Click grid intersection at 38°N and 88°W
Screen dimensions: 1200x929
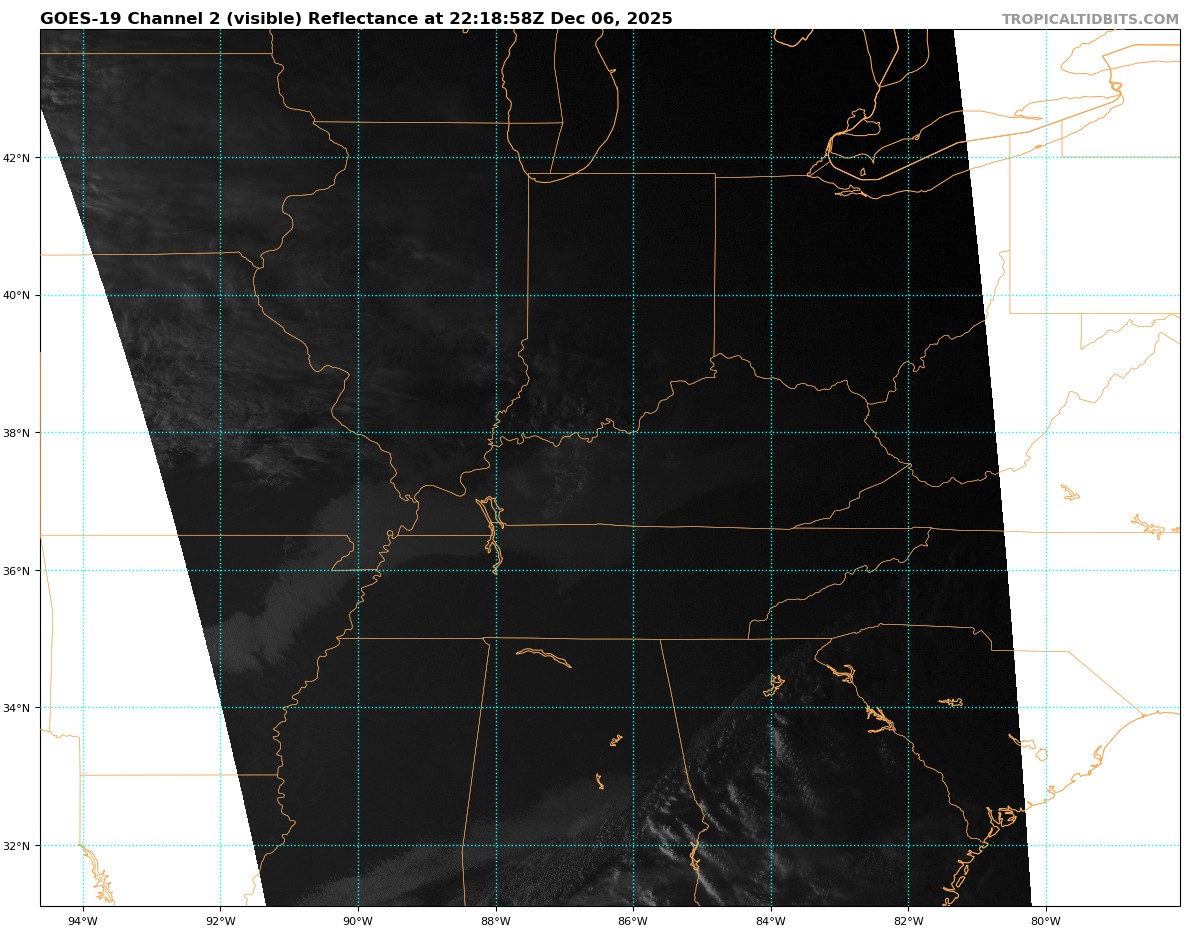pyautogui.click(x=495, y=433)
